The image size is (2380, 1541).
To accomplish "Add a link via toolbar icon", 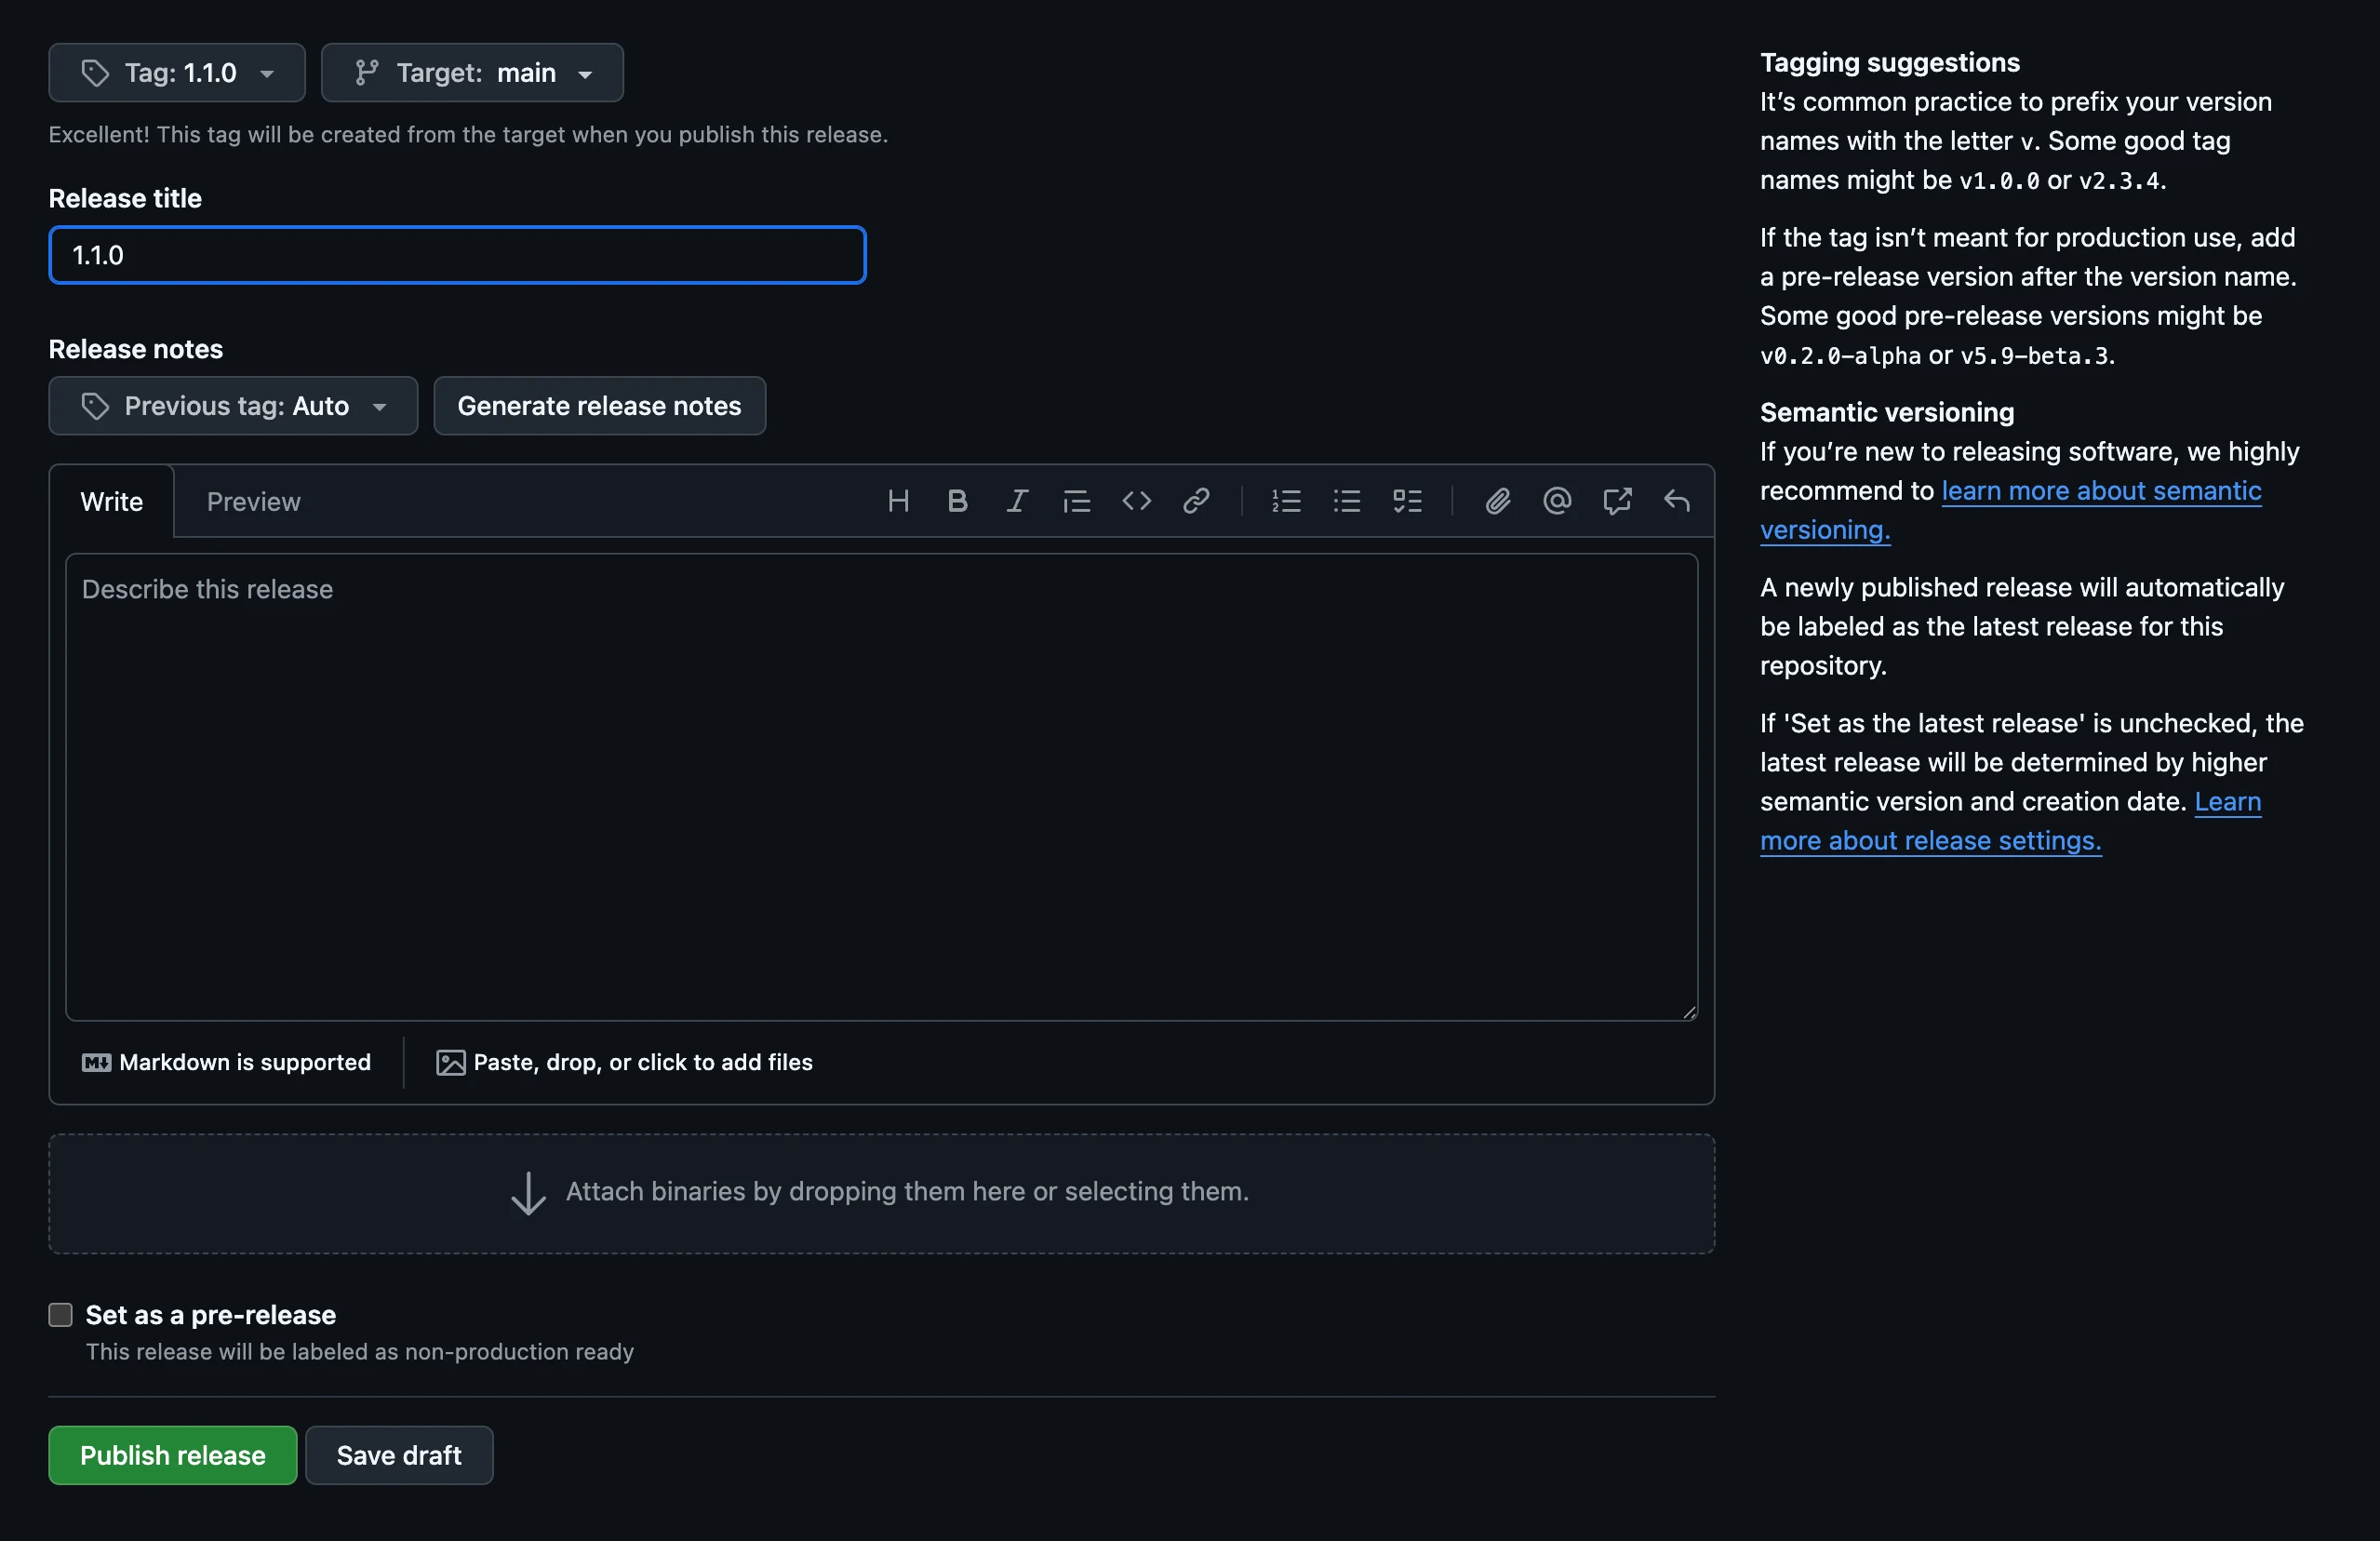I will click(1196, 501).
